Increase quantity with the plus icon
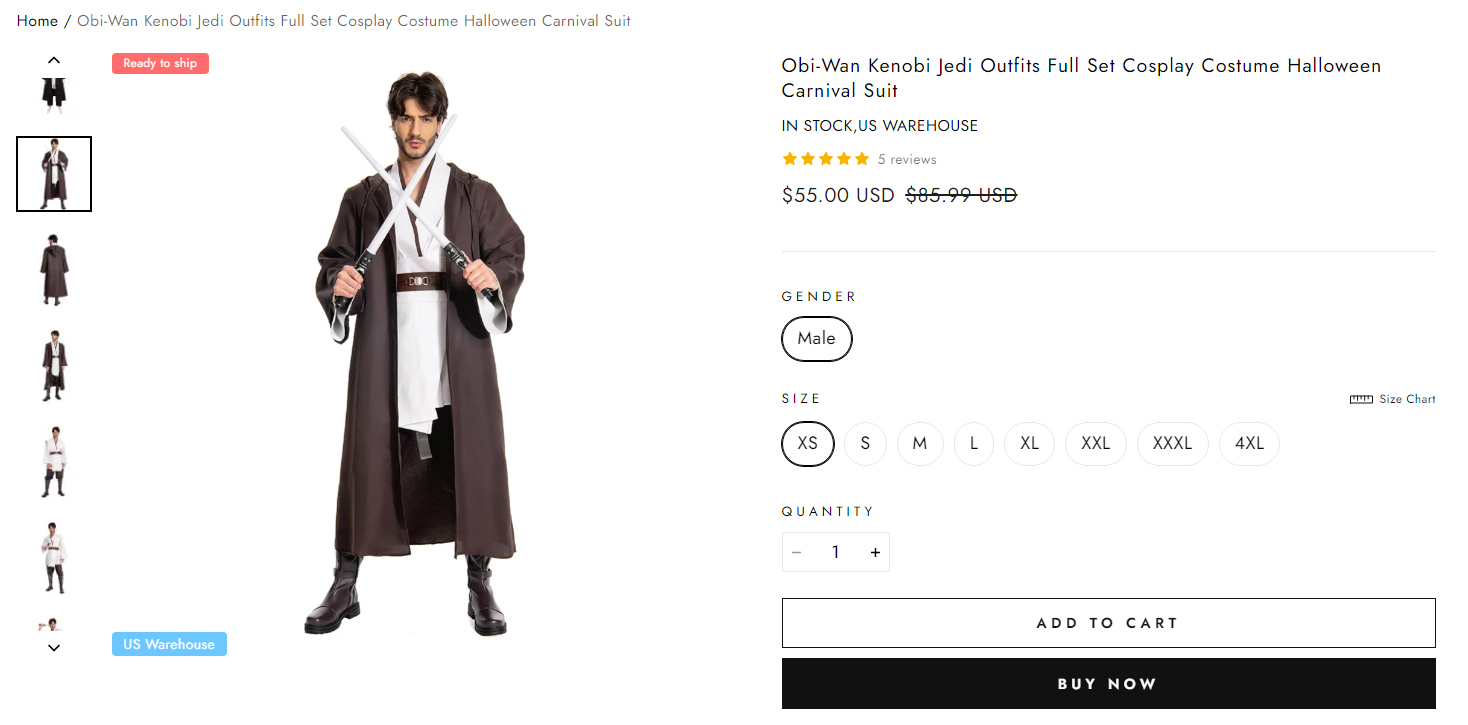Image resolution: width=1468 pixels, height=725 pixels. 875,552
